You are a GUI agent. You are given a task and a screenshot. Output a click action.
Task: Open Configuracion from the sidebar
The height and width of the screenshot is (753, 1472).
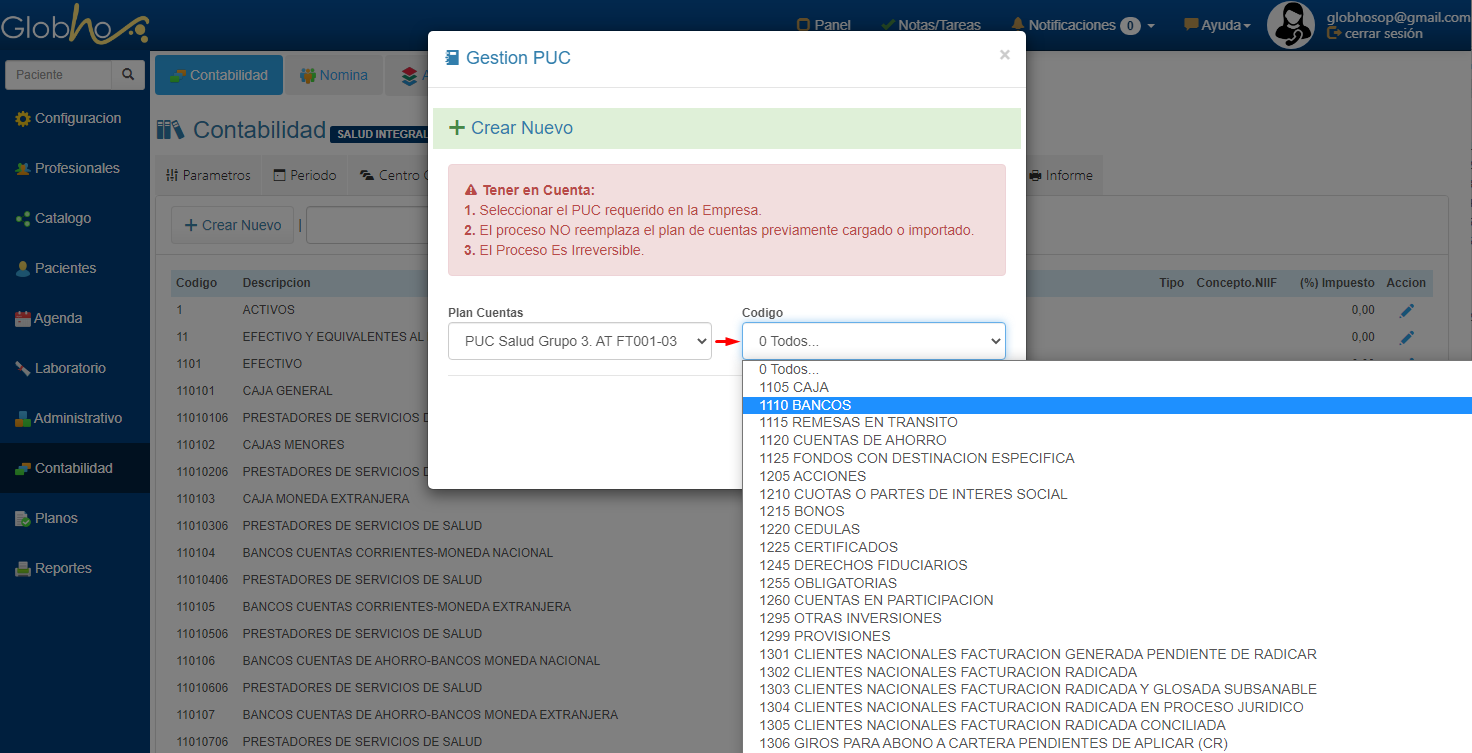click(x=77, y=119)
